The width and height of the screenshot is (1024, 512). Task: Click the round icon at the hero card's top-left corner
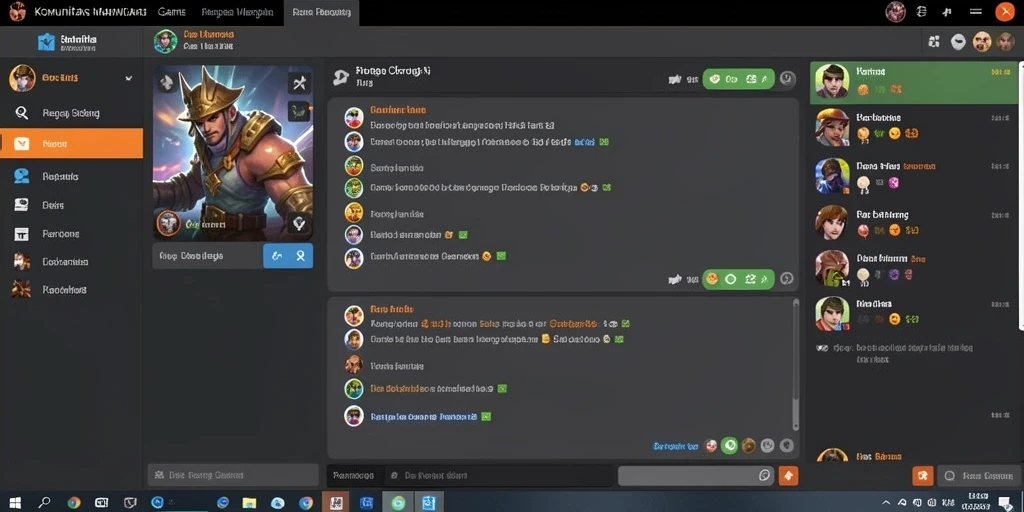pyautogui.click(x=167, y=82)
